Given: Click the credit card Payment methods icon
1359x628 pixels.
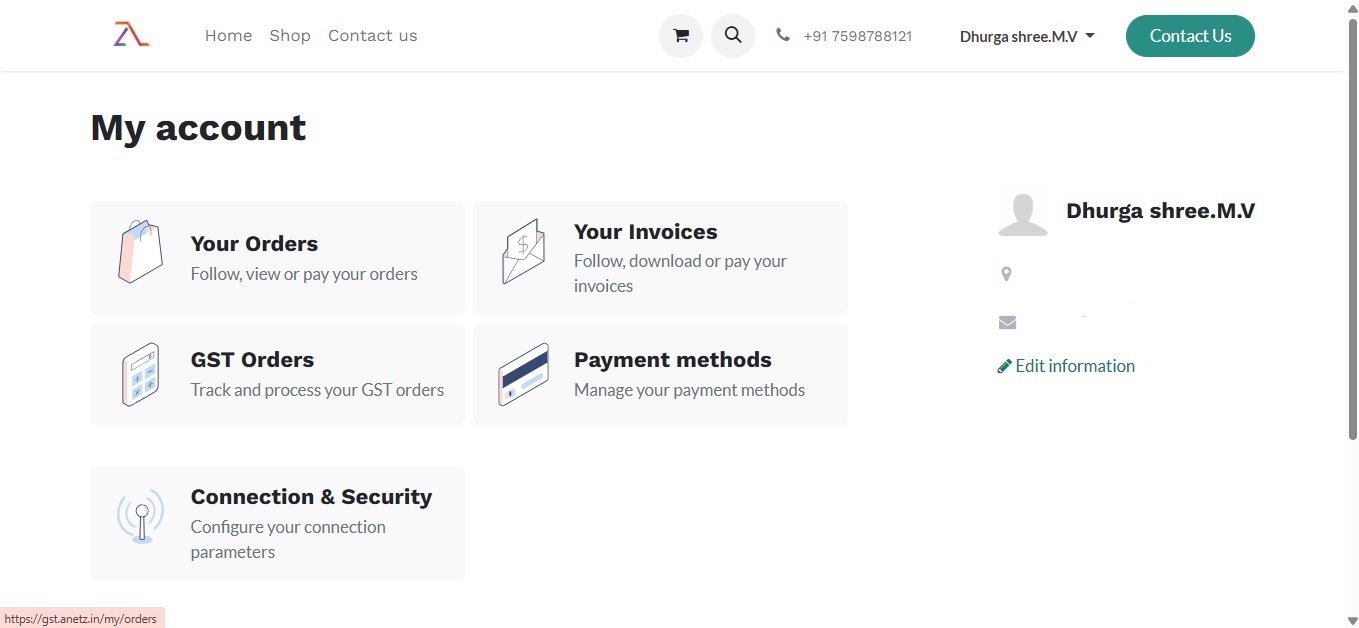Looking at the screenshot, I should click(523, 374).
